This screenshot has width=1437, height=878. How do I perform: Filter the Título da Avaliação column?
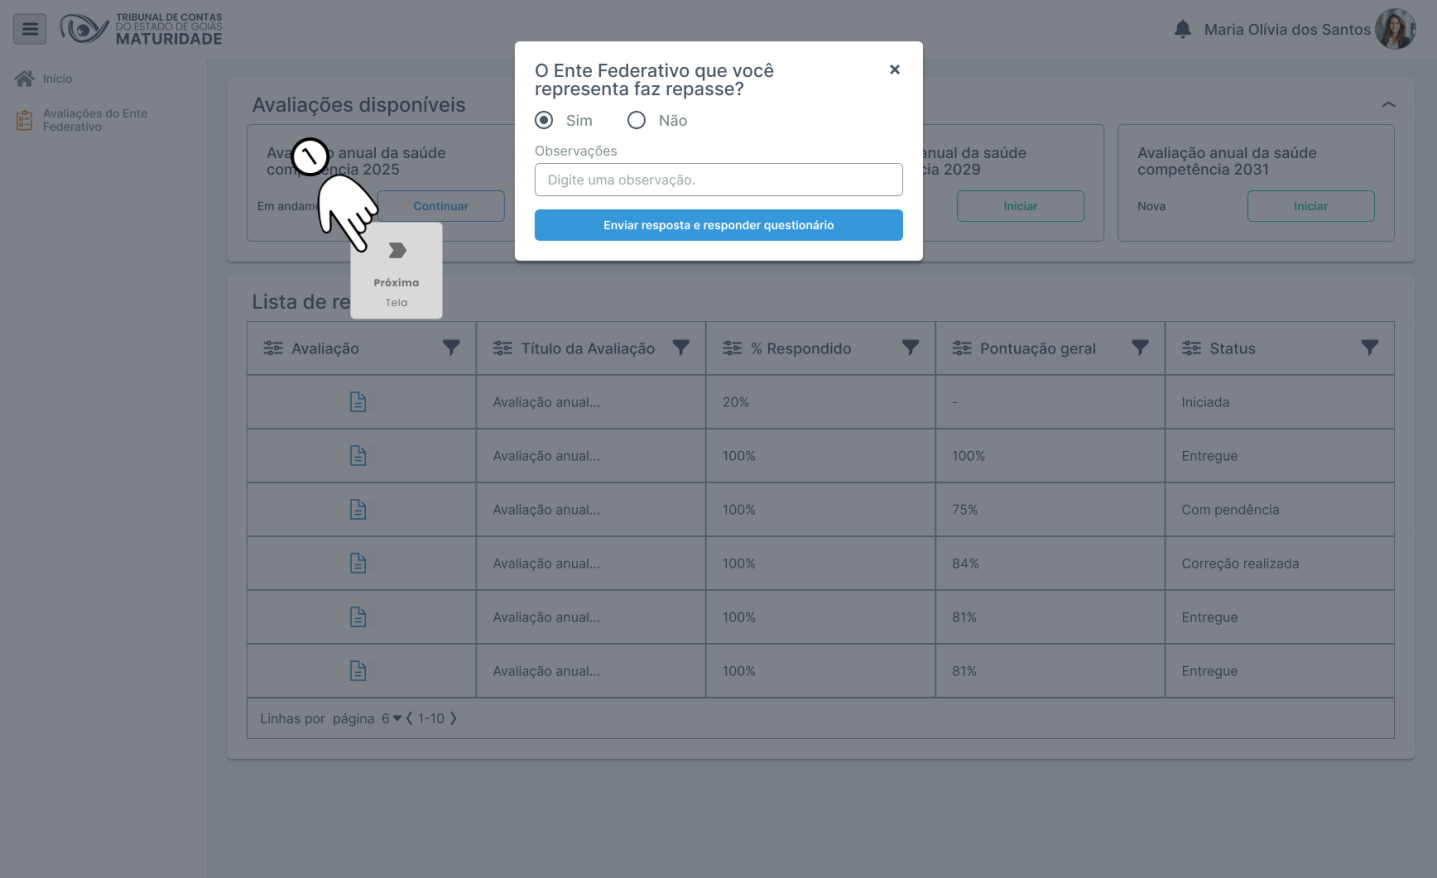681,348
